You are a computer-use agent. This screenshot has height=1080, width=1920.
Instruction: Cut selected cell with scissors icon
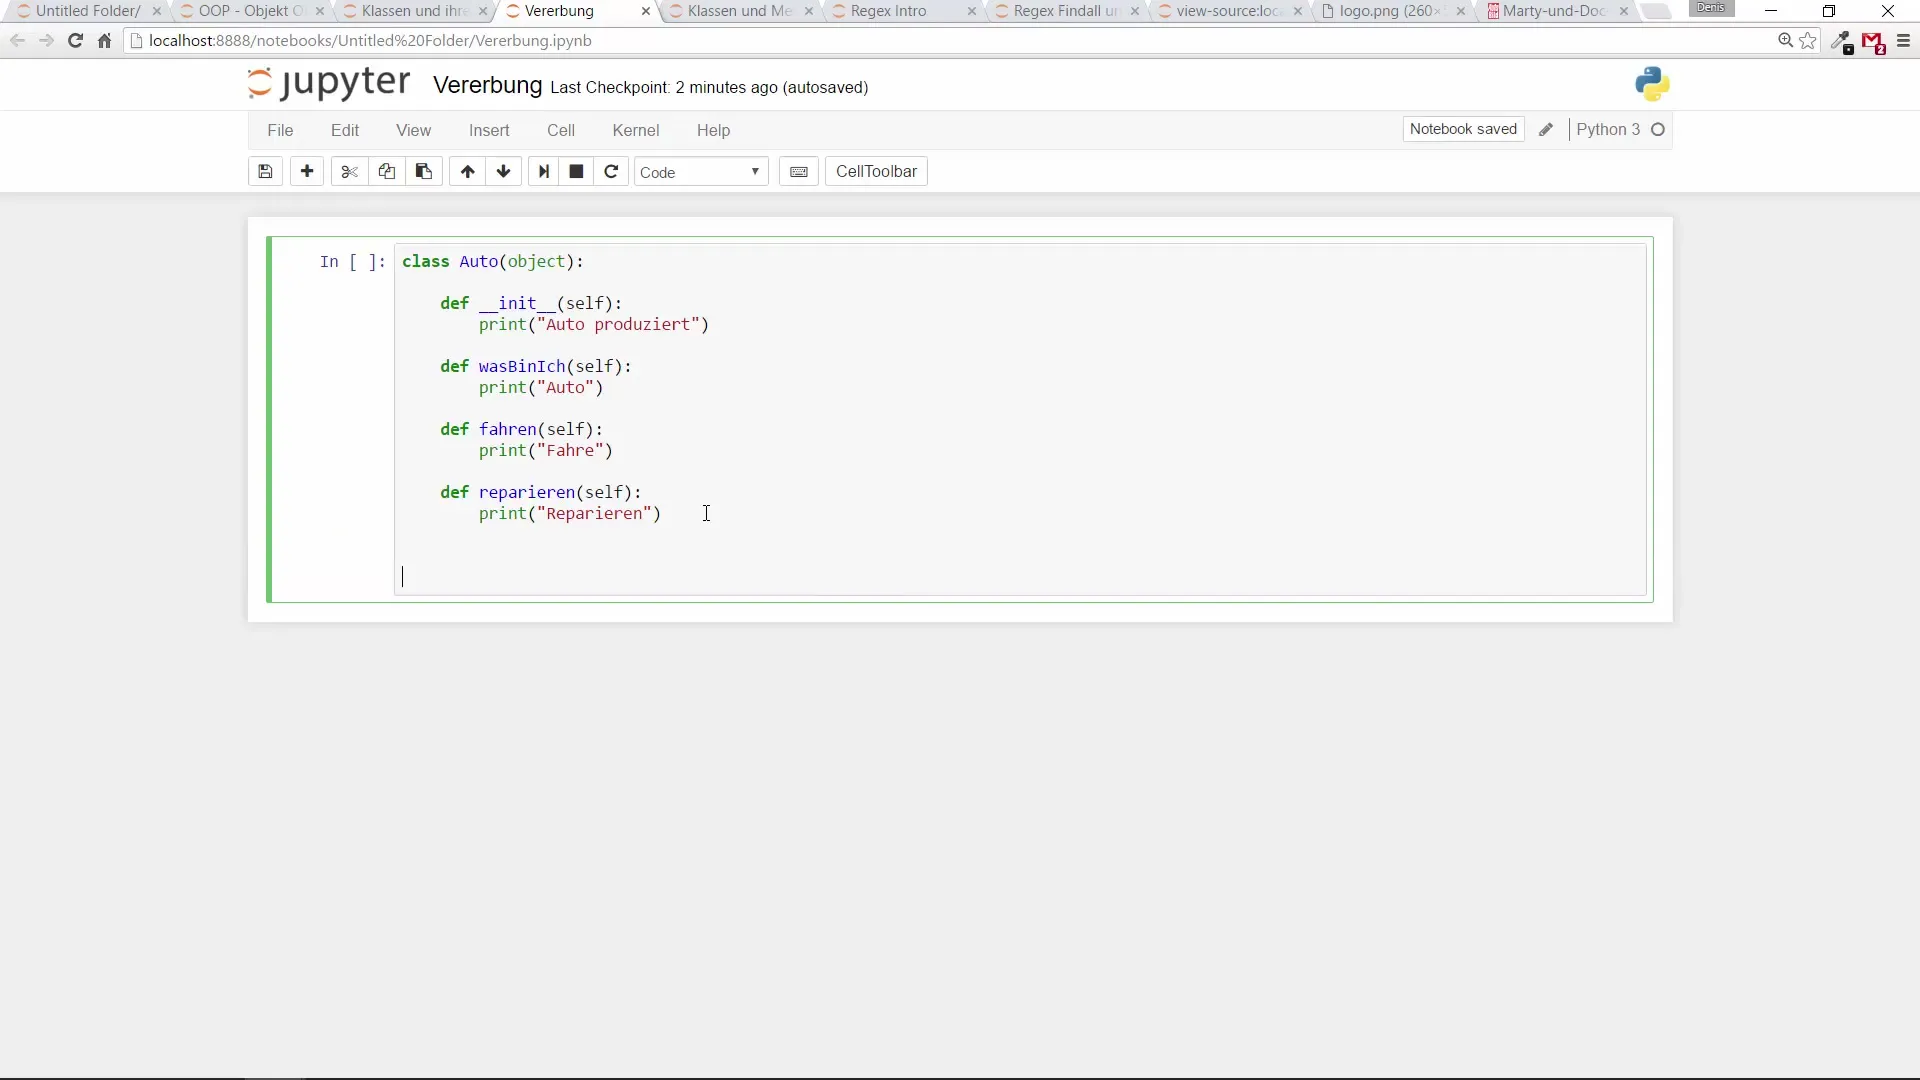pyautogui.click(x=349, y=172)
